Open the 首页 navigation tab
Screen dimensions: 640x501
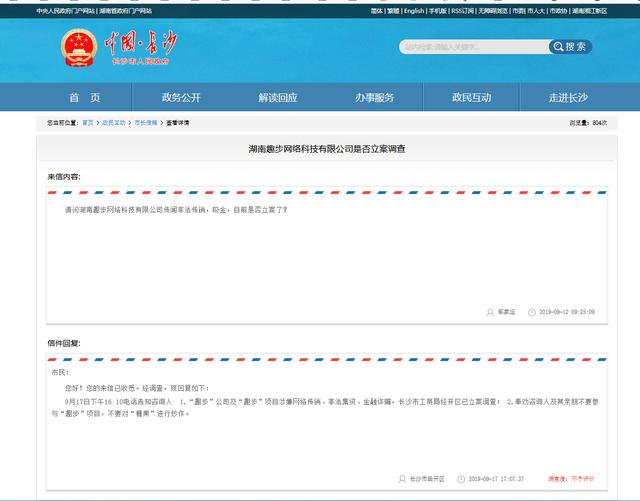[84, 97]
